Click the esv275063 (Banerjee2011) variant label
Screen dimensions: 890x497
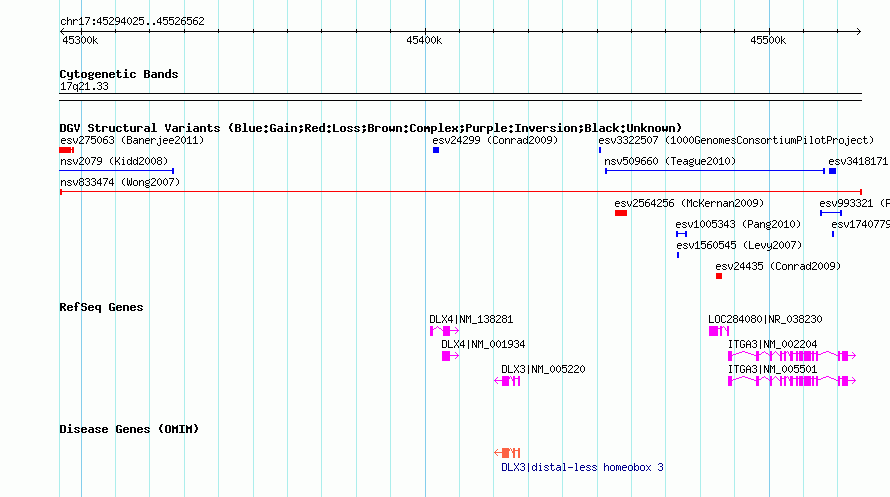pos(132,140)
